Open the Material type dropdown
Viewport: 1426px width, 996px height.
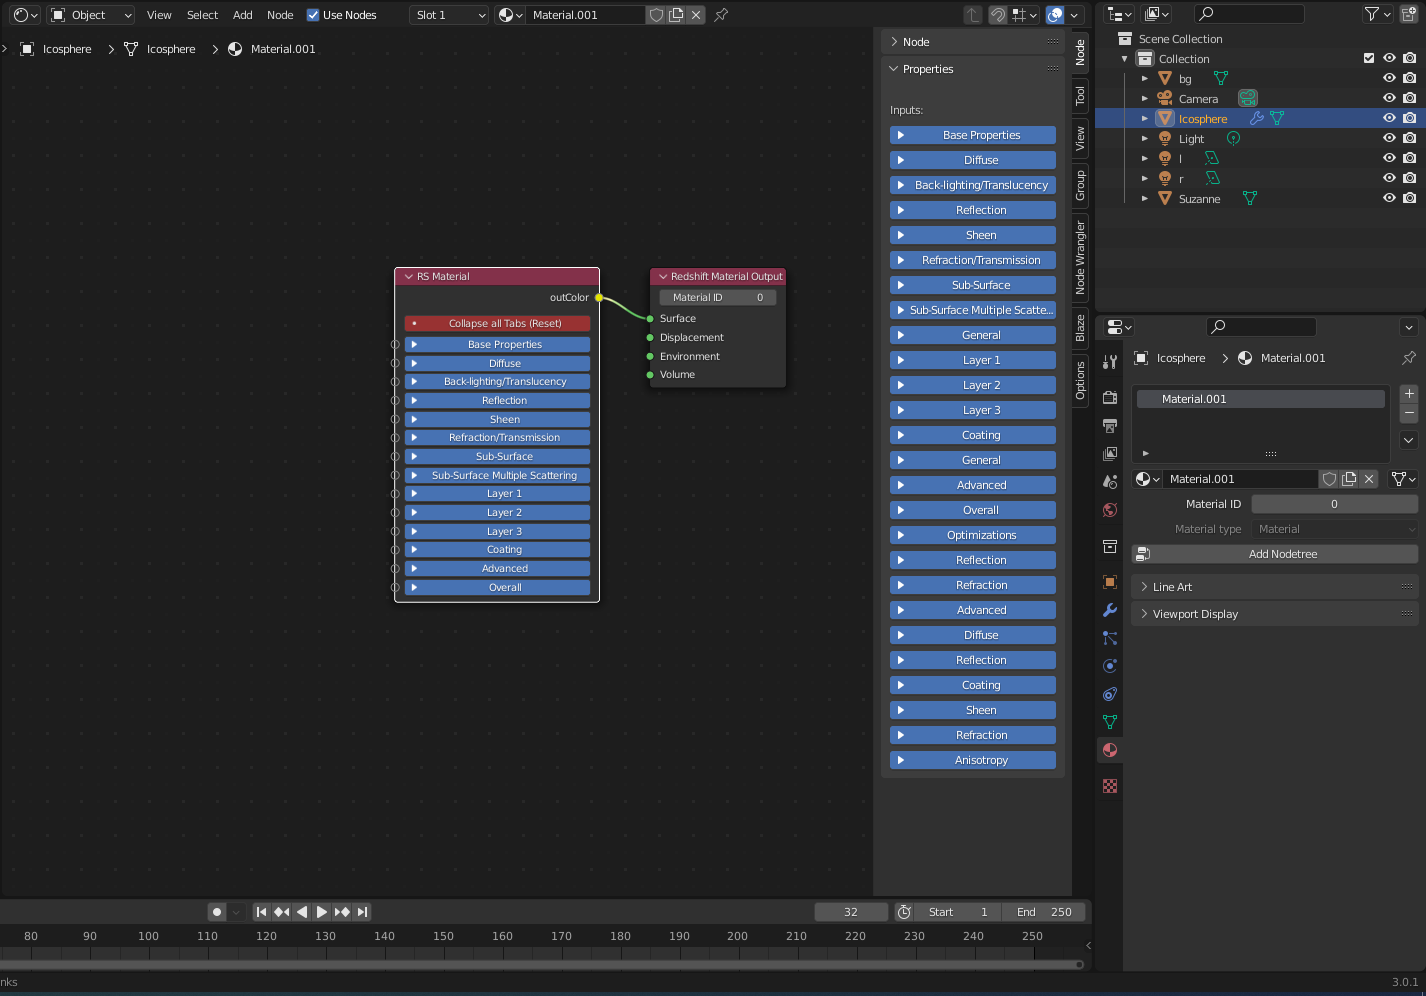pos(1335,529)
